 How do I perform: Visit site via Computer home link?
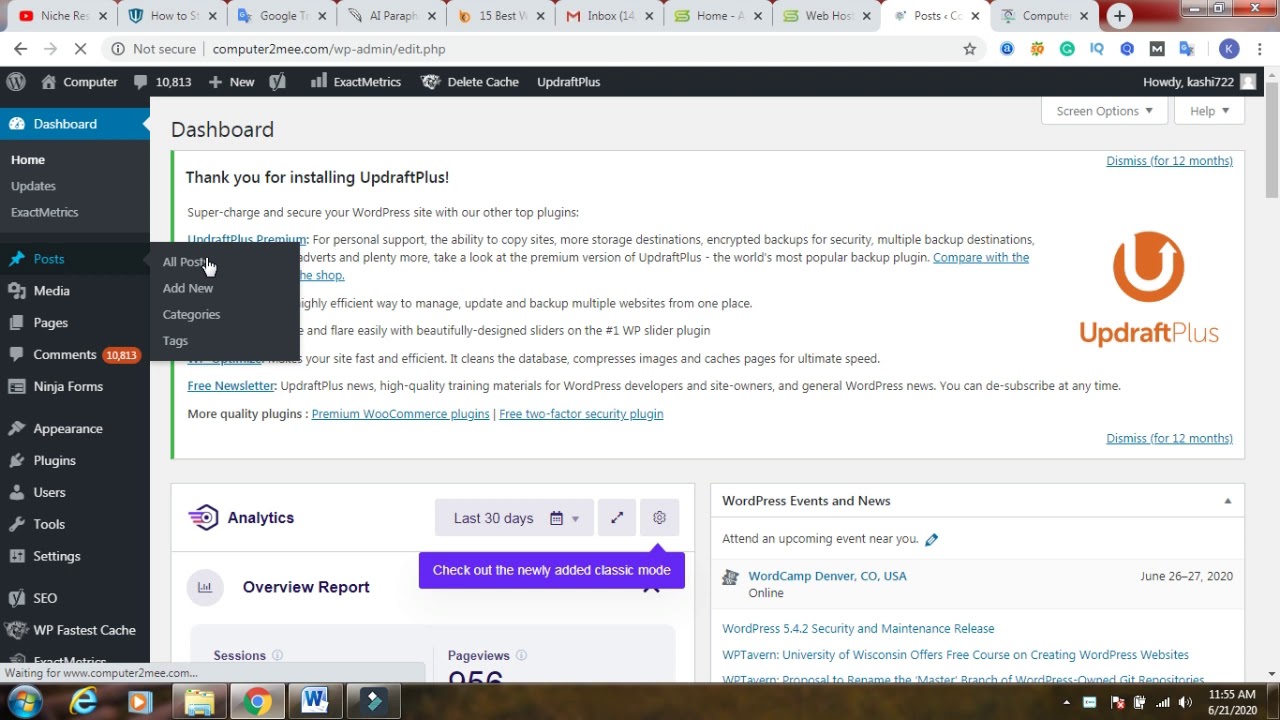[x=79, y=82]
